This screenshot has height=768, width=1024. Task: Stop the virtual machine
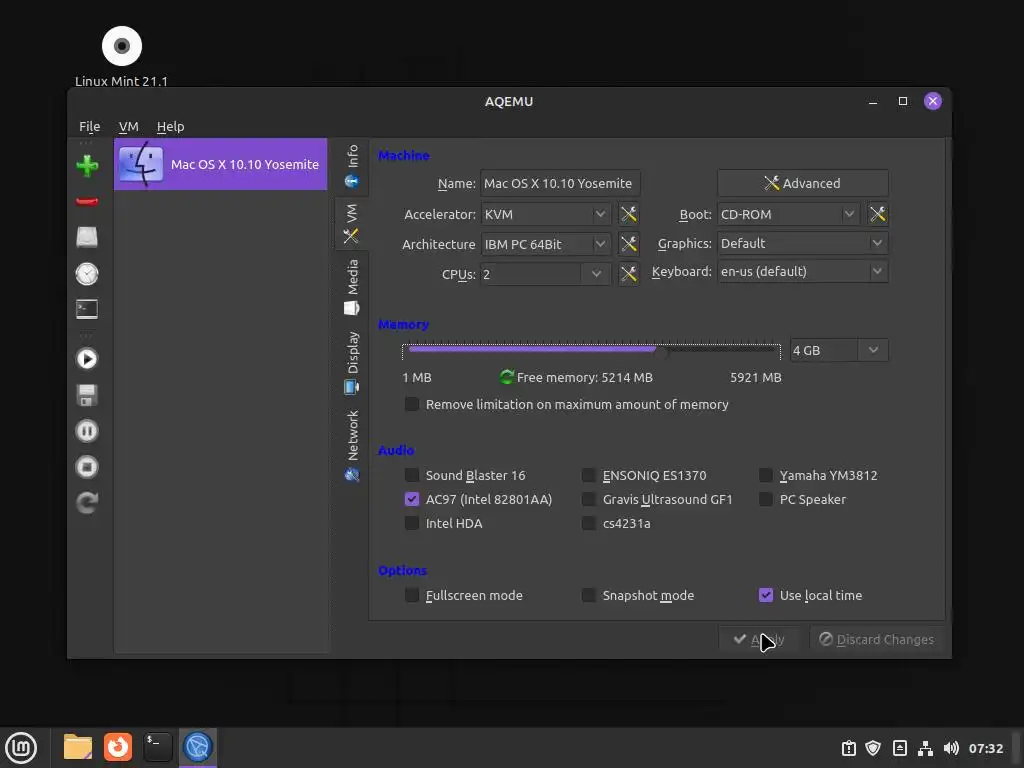pos(87,467)
